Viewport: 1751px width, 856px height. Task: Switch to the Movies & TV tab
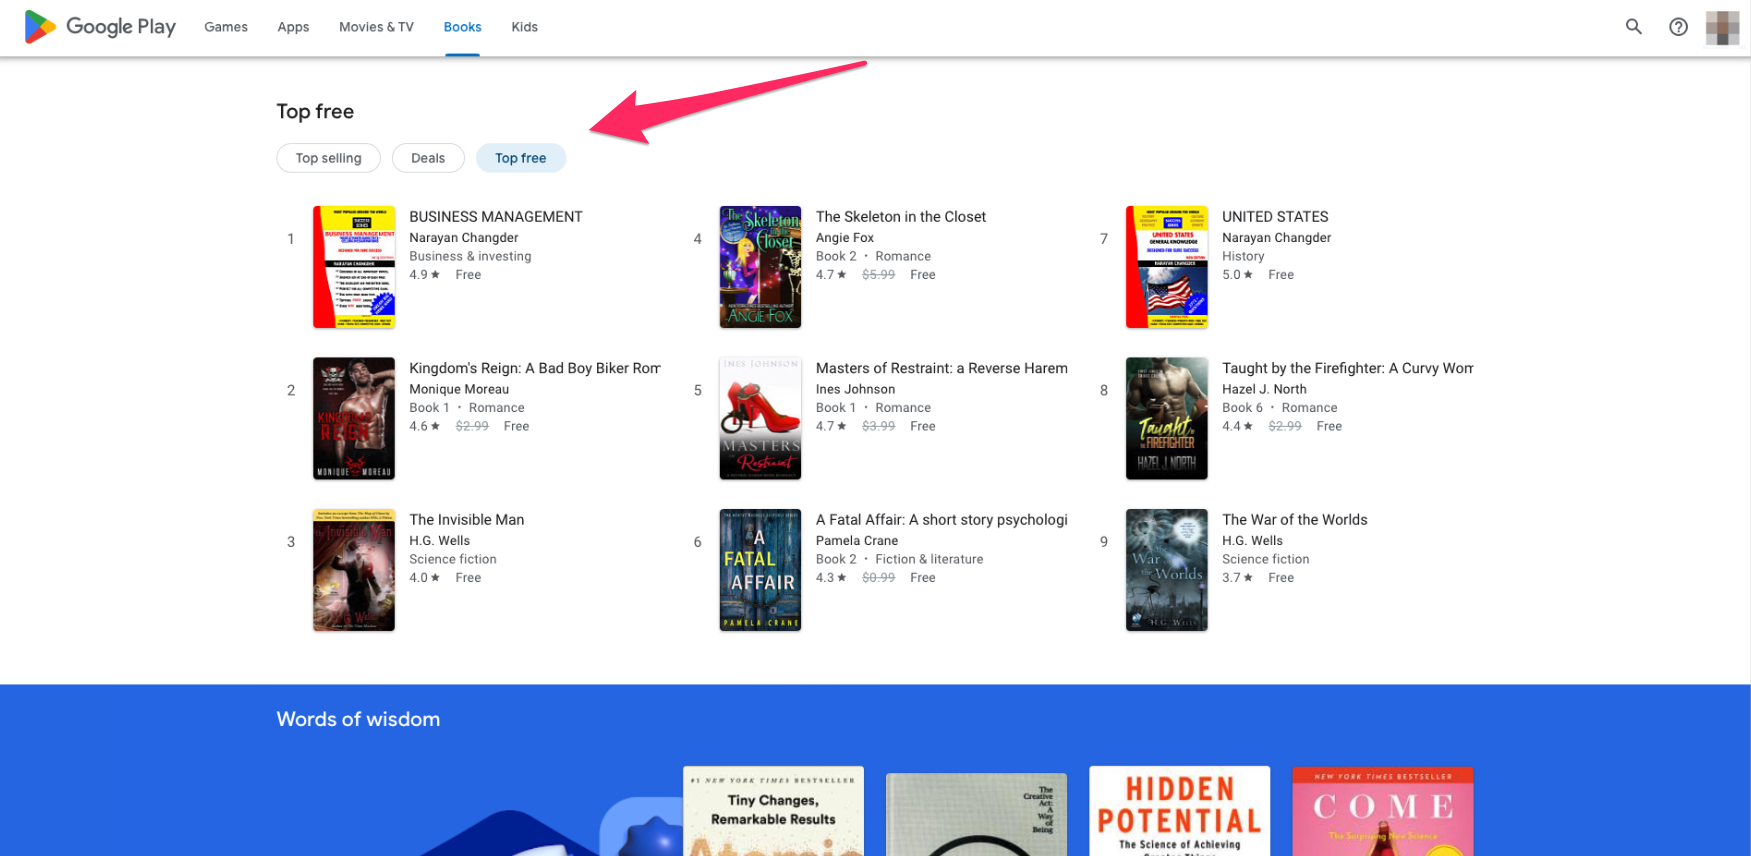pyautogui.click(x=376, y=27)
